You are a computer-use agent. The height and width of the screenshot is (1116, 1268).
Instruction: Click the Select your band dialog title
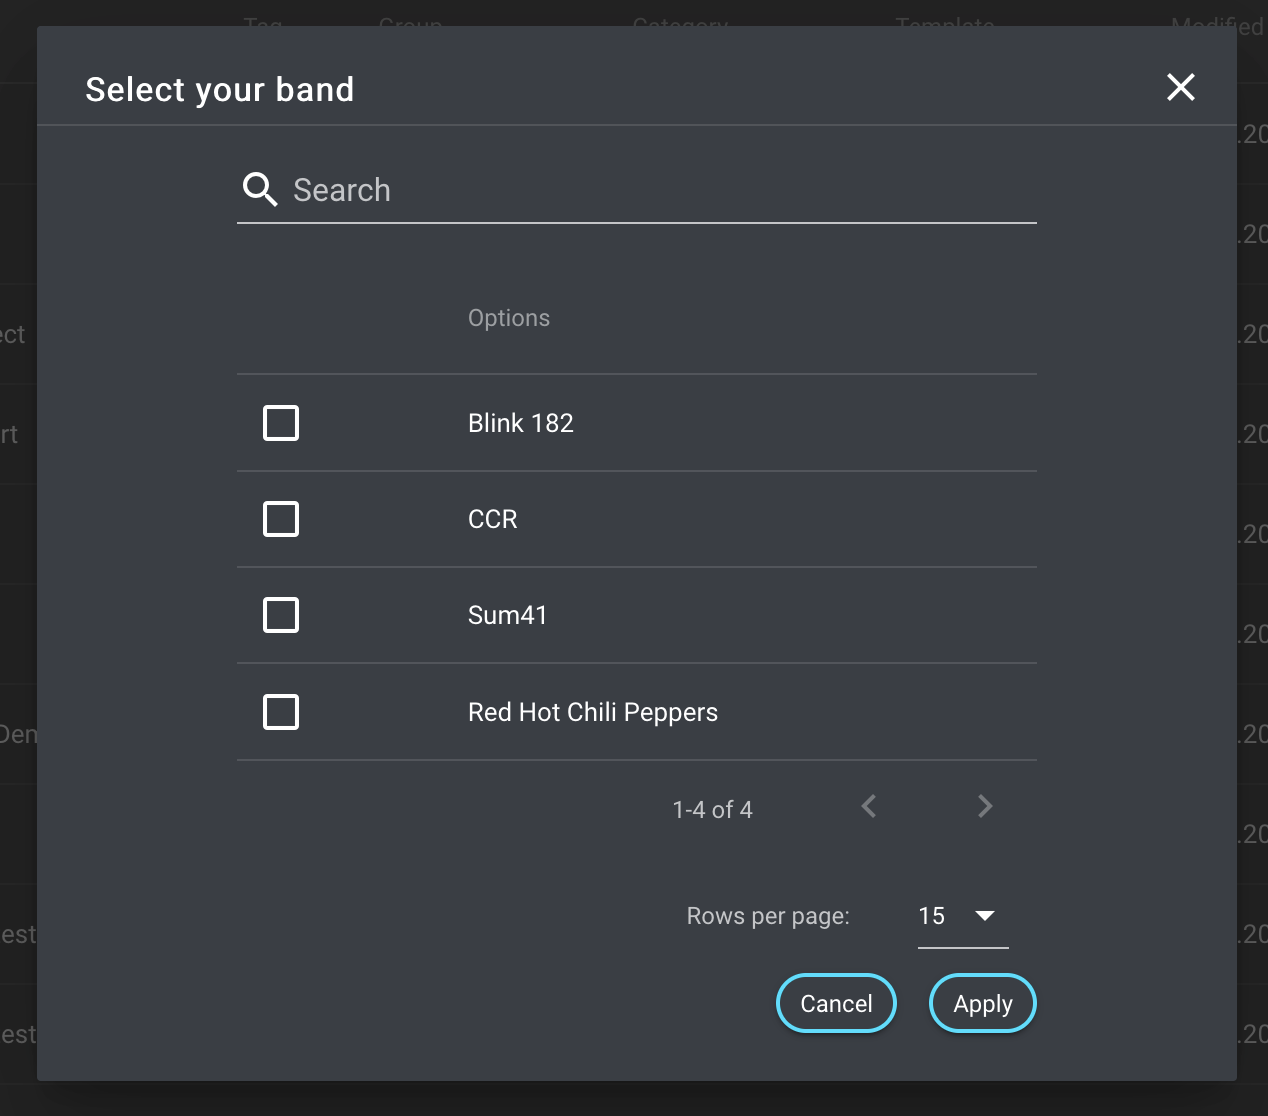(220, 90)
